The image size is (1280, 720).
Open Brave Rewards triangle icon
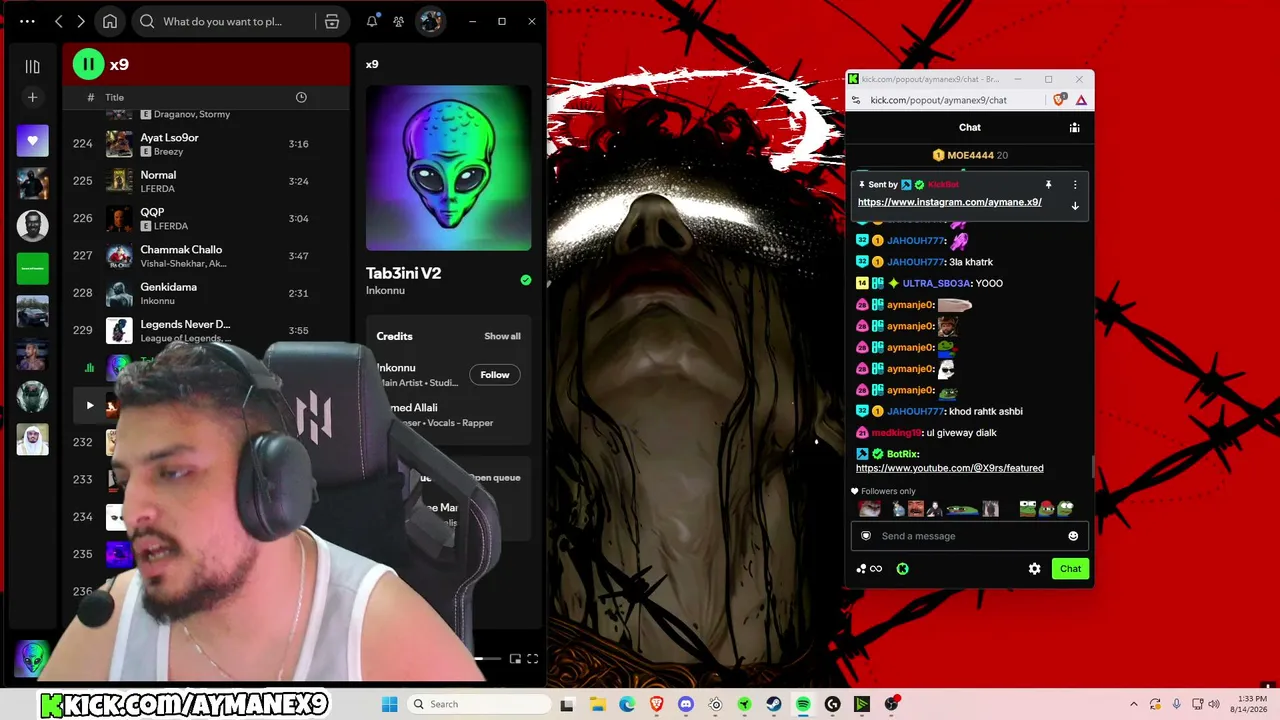[x=1081, y=100]
